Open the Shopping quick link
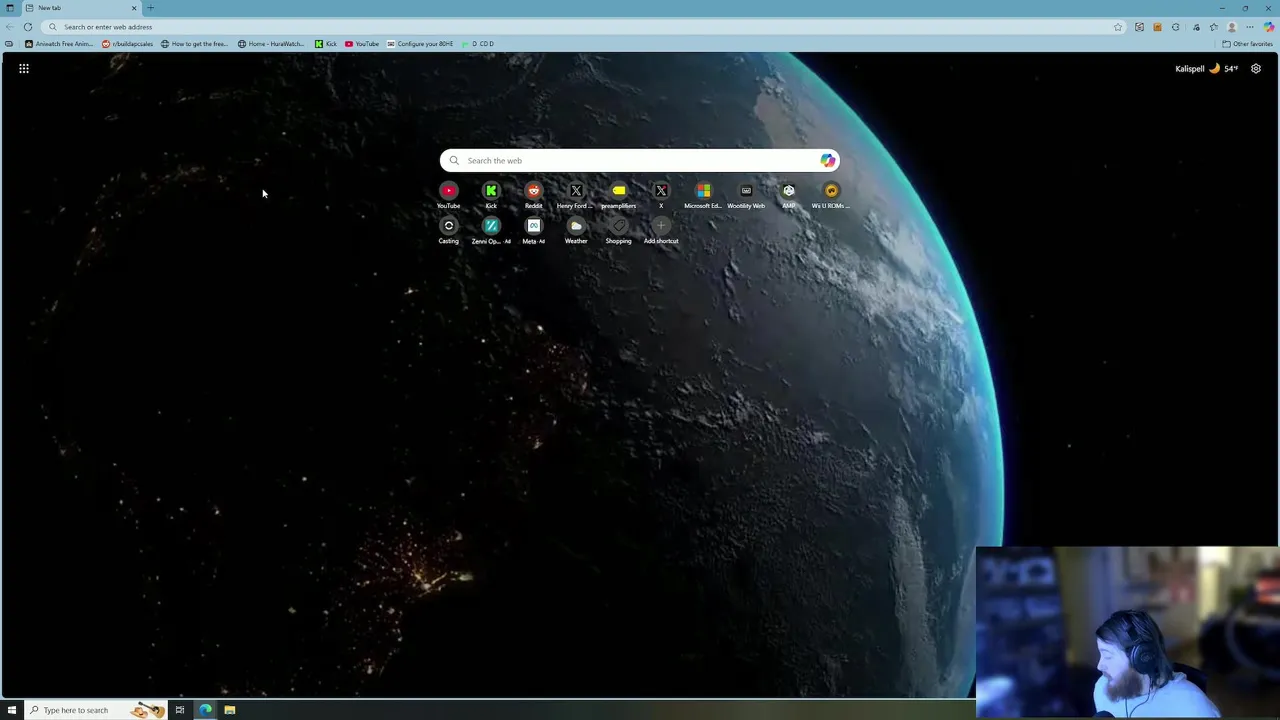This screenshot has height=720, width=1280. 618,230
